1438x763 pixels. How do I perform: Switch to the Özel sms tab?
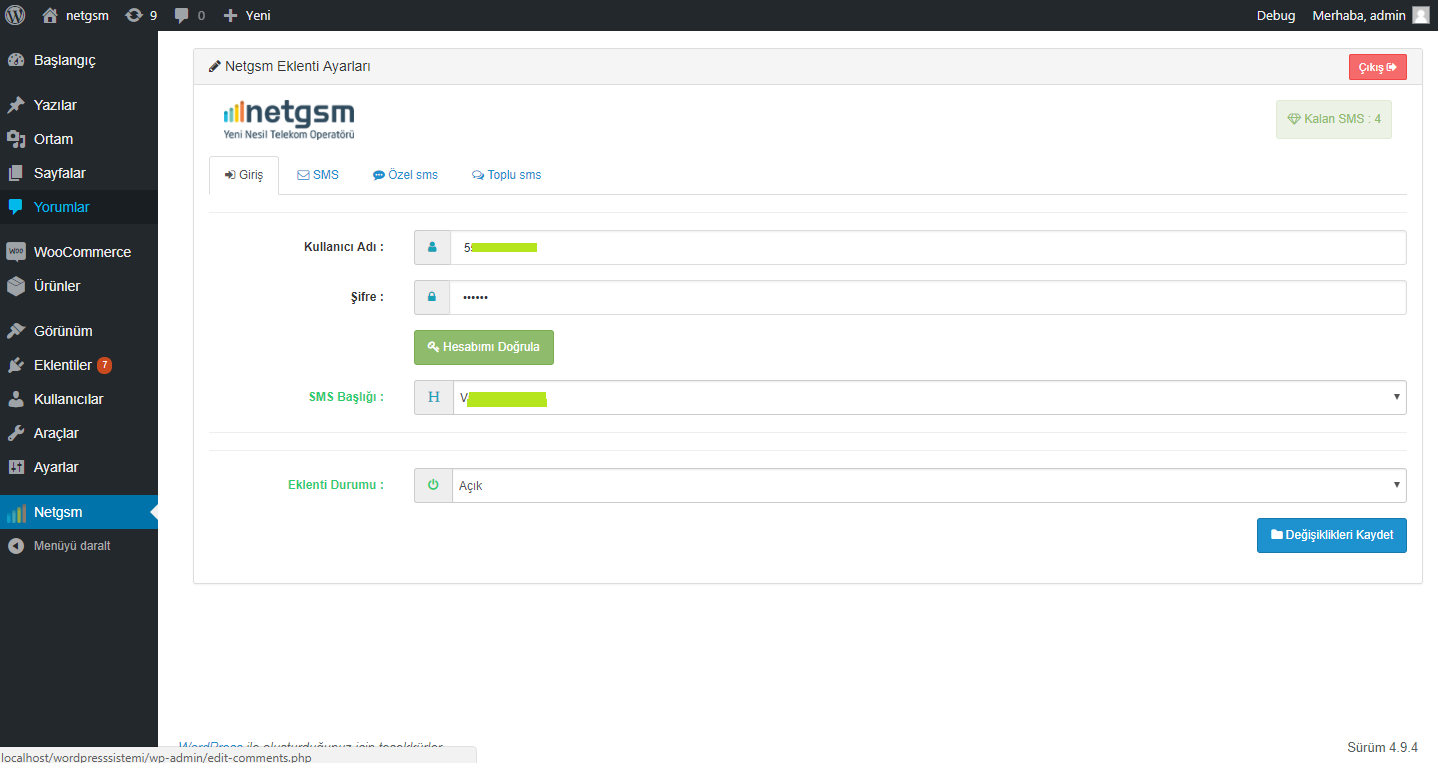pos(405,175)
